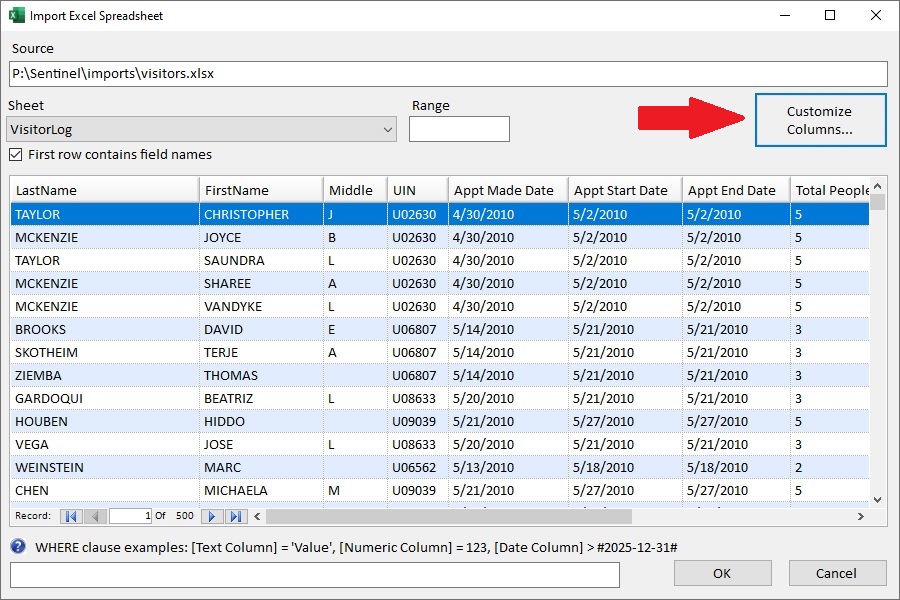900x600 pixels.
Task: Select the SHAREE first name cell
Action: coord(261,283)
